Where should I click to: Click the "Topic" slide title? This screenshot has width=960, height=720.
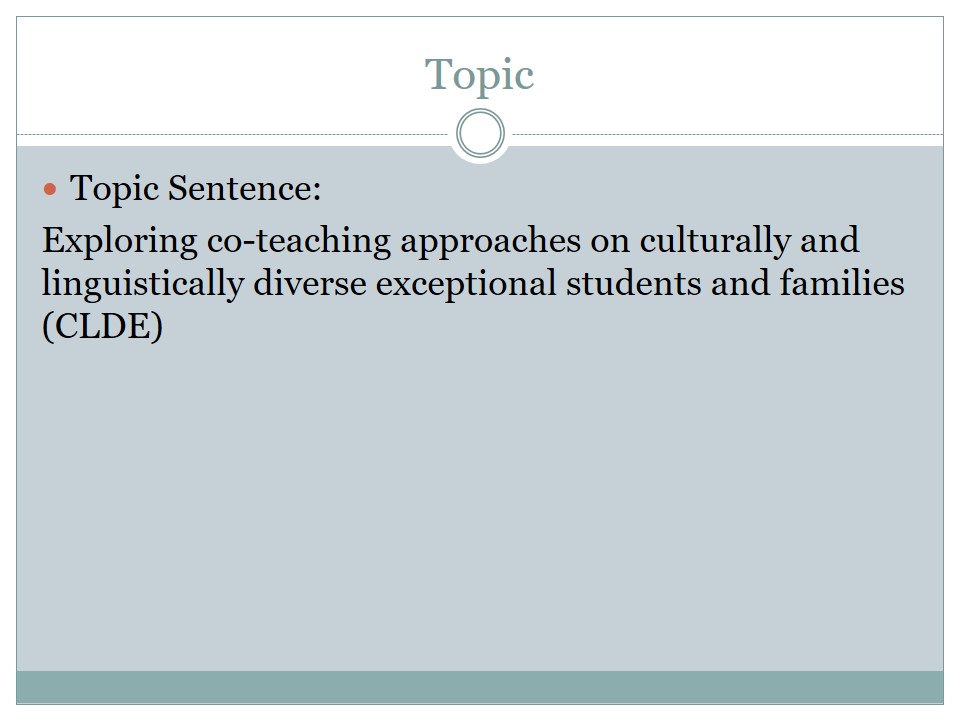(480, 75)
